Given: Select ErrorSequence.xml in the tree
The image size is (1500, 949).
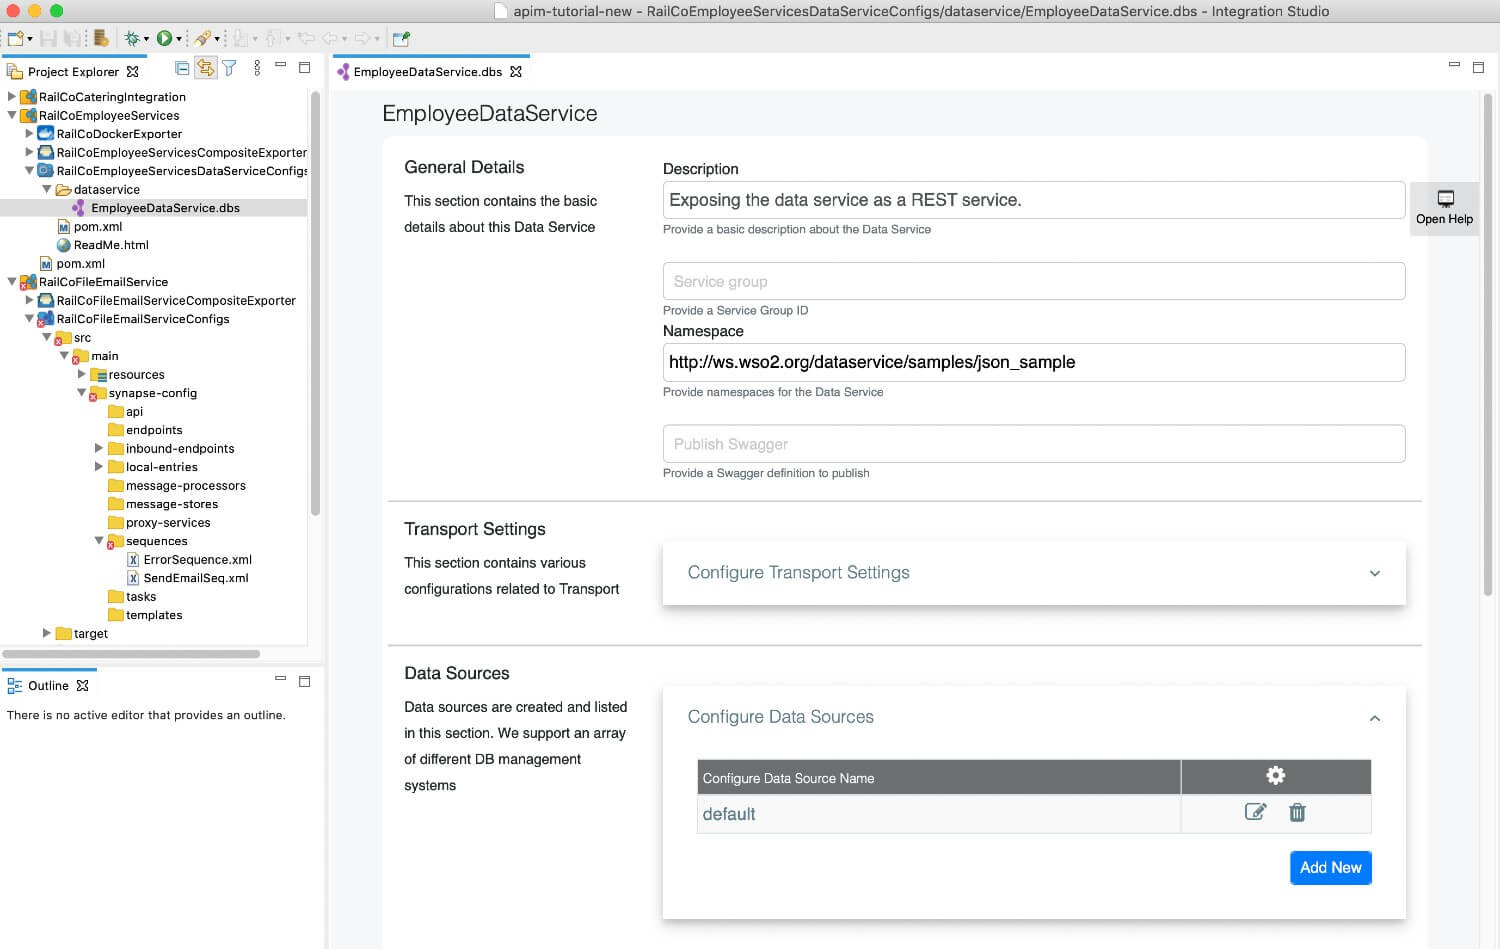Looking at the screenshot, I should (x=199, y=559).
